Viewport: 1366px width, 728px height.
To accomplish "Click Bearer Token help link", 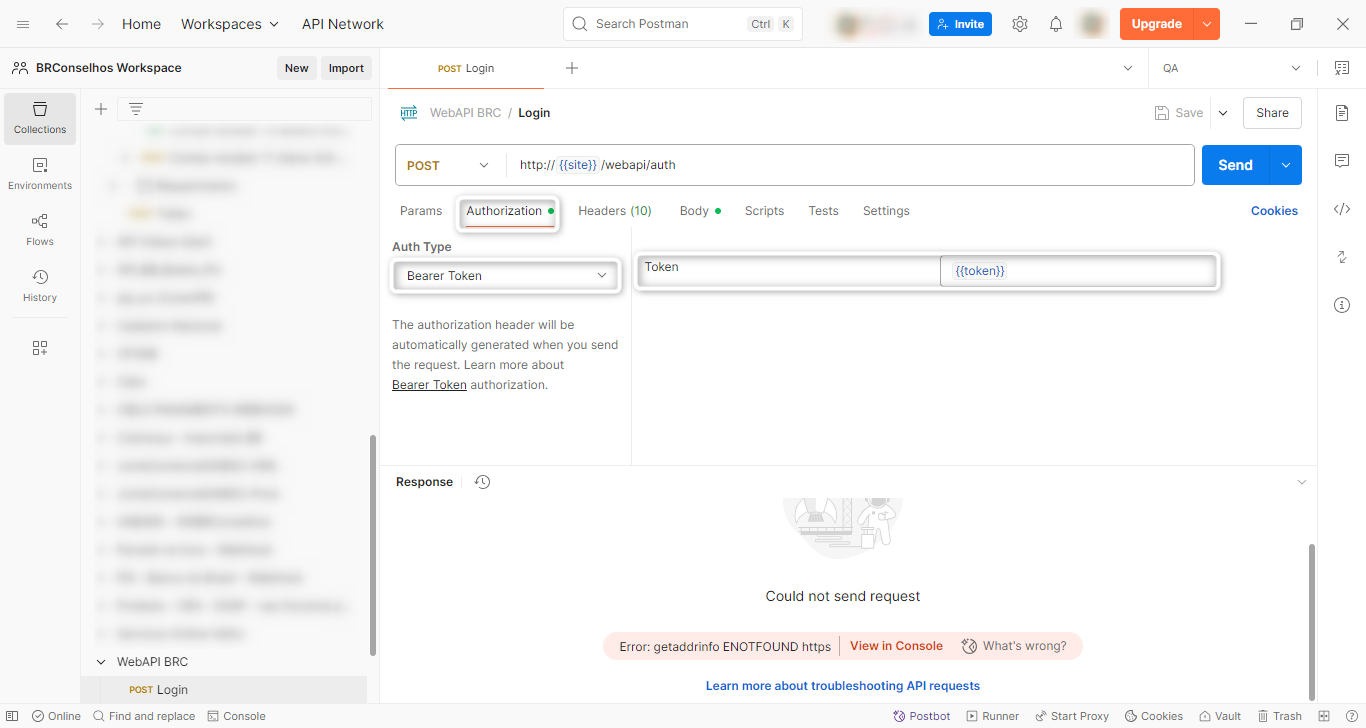I will pyautogui.click(x=429, y=385).
